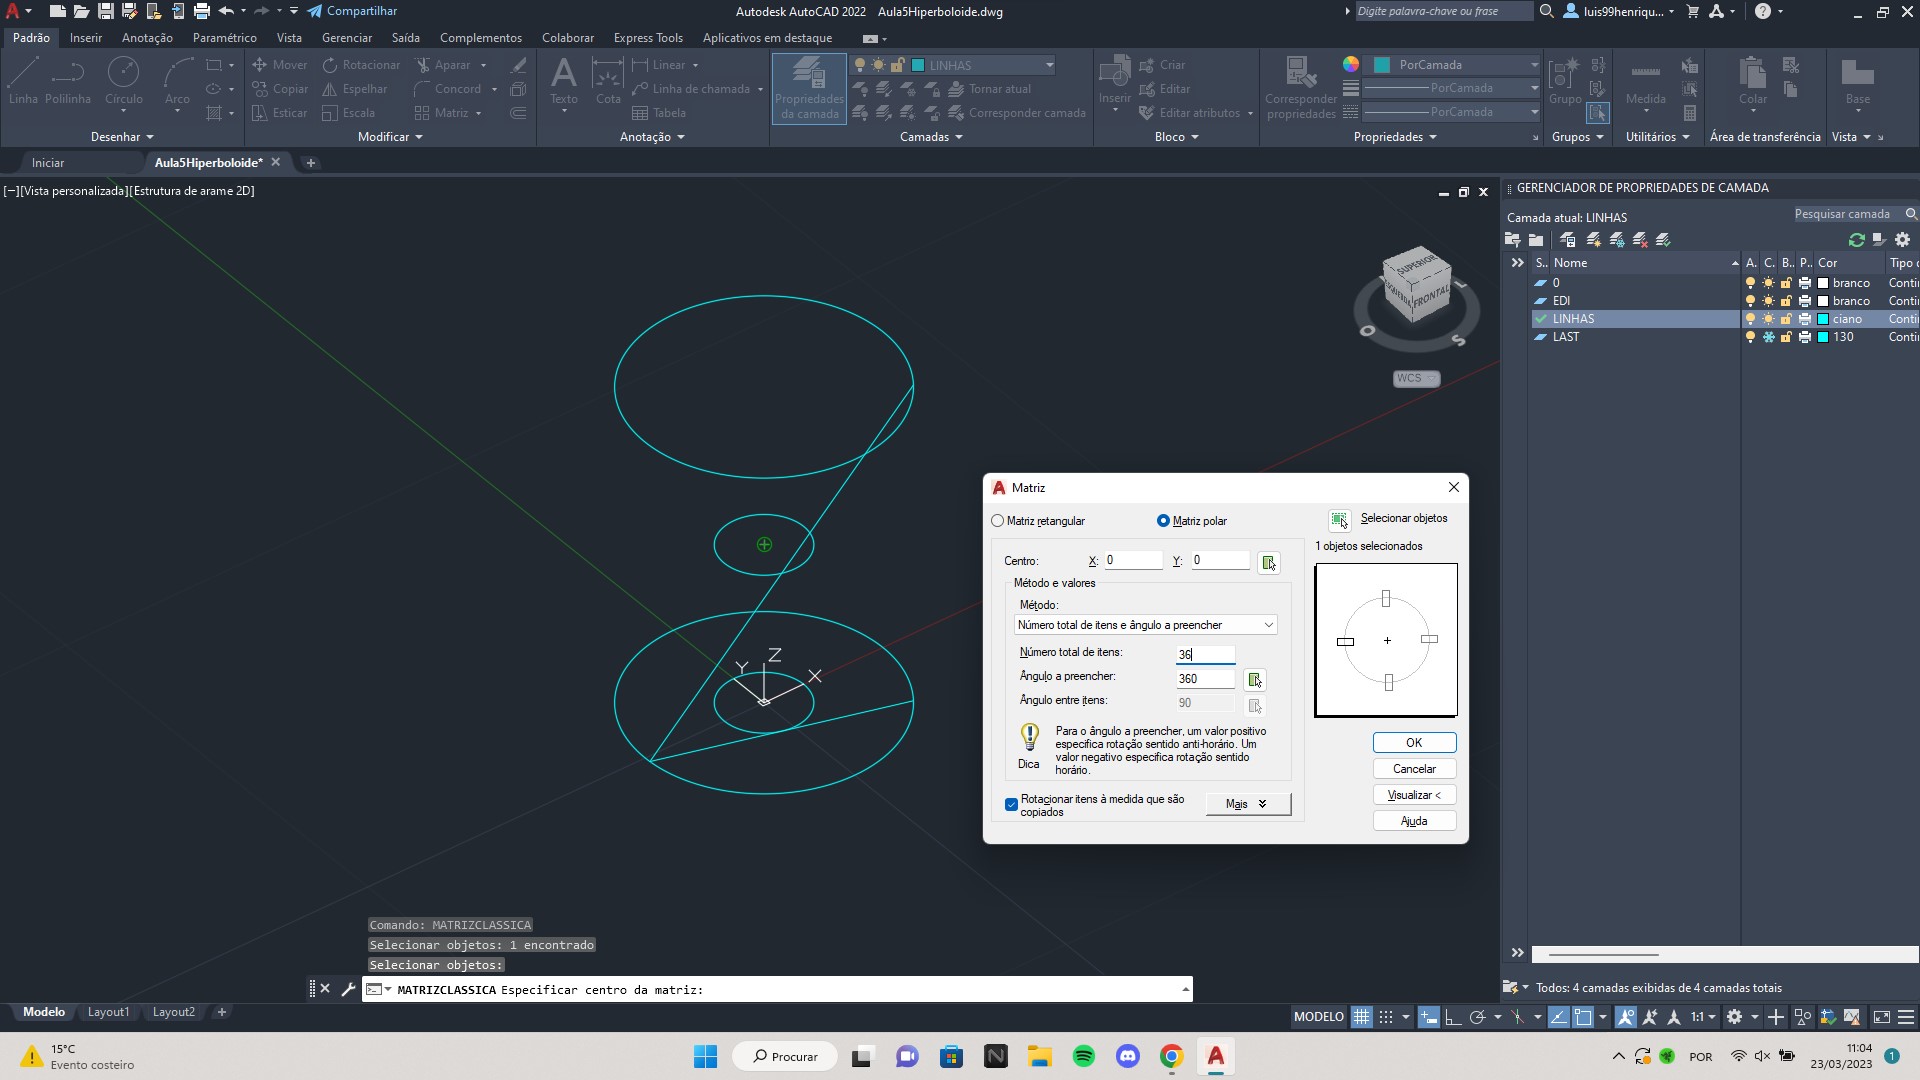Switch to the Layout1 tab
Image resolution: width=1920 pixels, height=1080 pixels.
coord(108,1011)
